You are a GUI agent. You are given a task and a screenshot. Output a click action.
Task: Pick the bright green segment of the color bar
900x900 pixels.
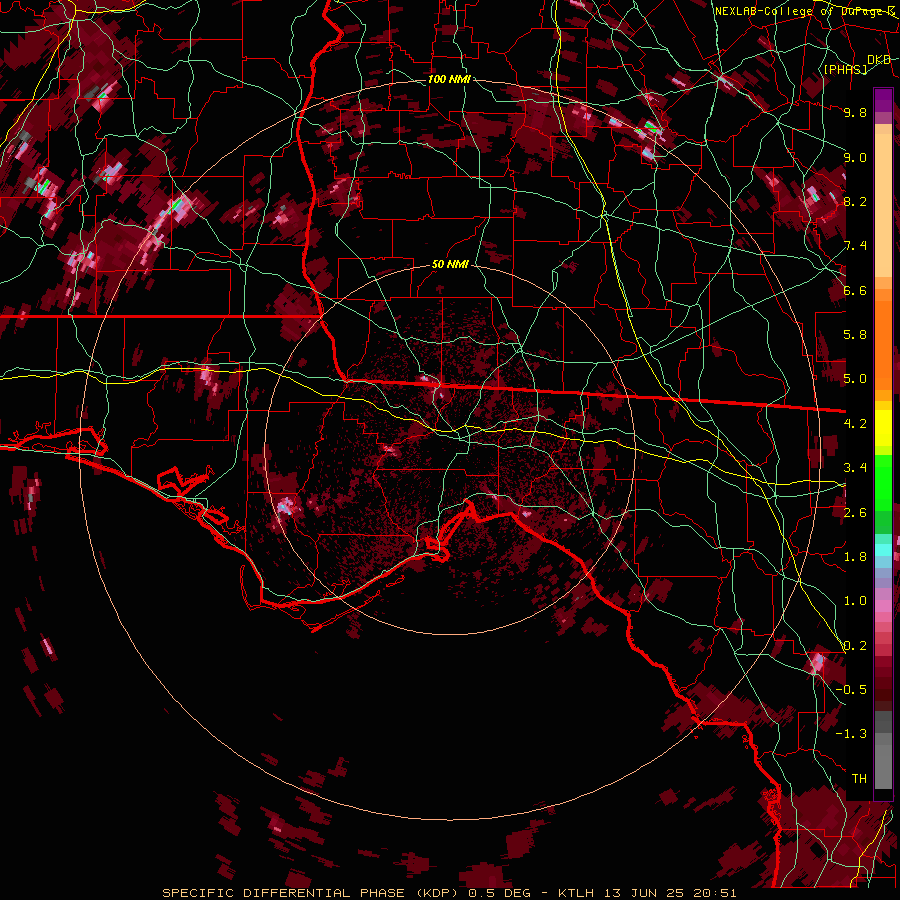click(883, 483)
